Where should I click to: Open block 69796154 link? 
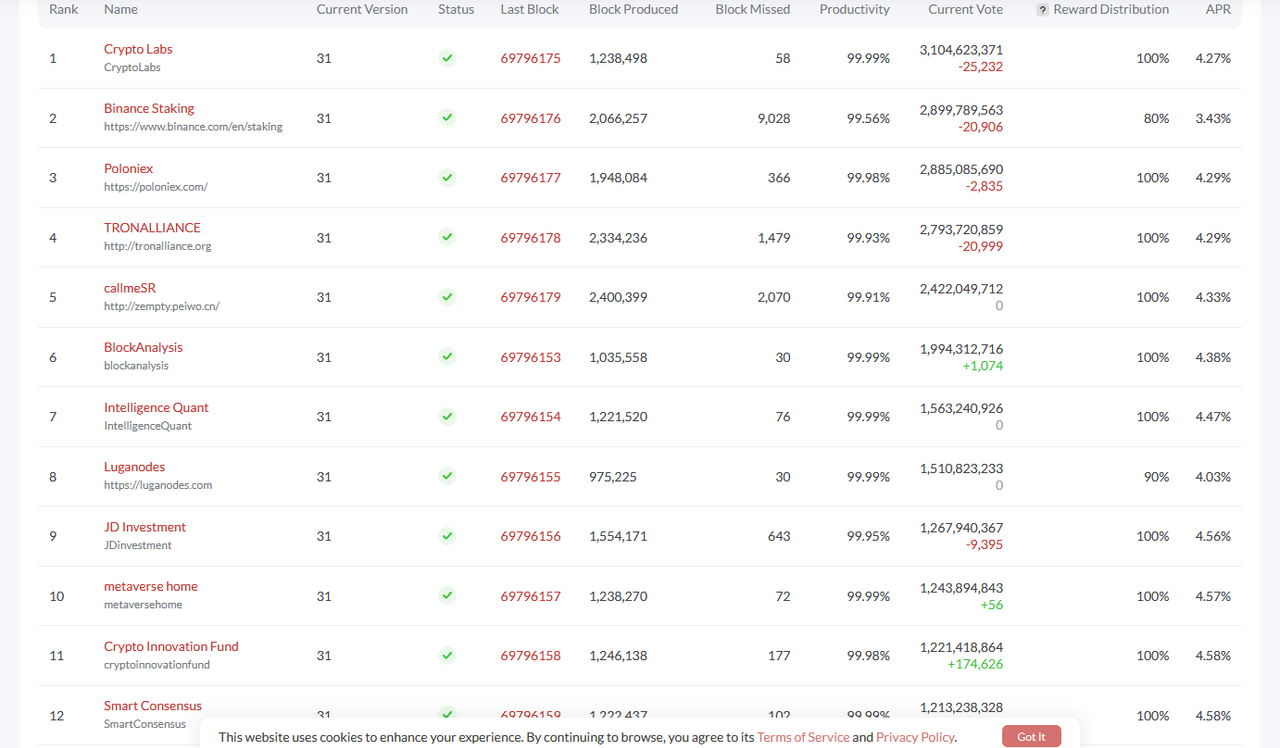pos(531,417)
